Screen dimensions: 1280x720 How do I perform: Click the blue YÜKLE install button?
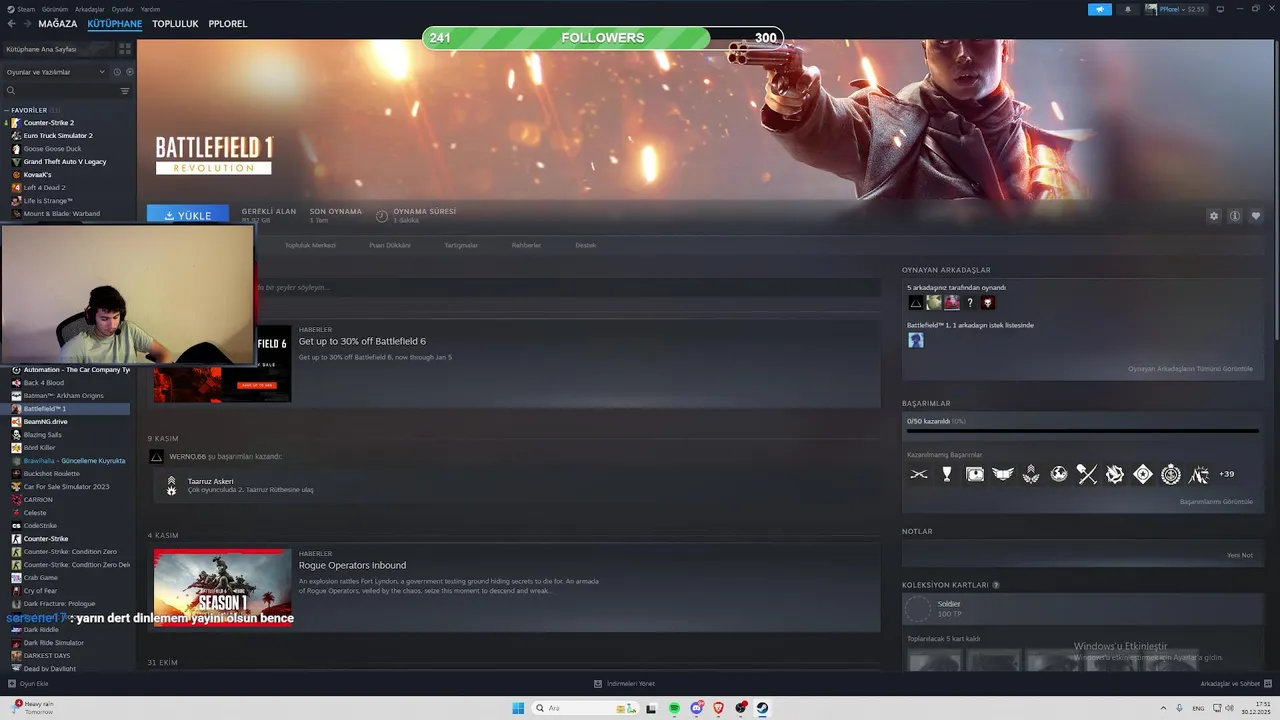[188, 215]
